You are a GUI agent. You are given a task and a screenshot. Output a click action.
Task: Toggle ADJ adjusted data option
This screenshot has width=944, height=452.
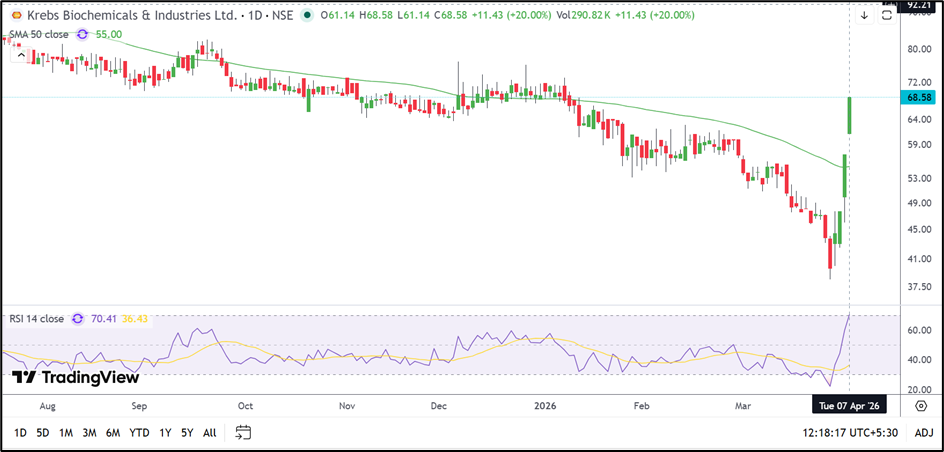tap(923, 432)
